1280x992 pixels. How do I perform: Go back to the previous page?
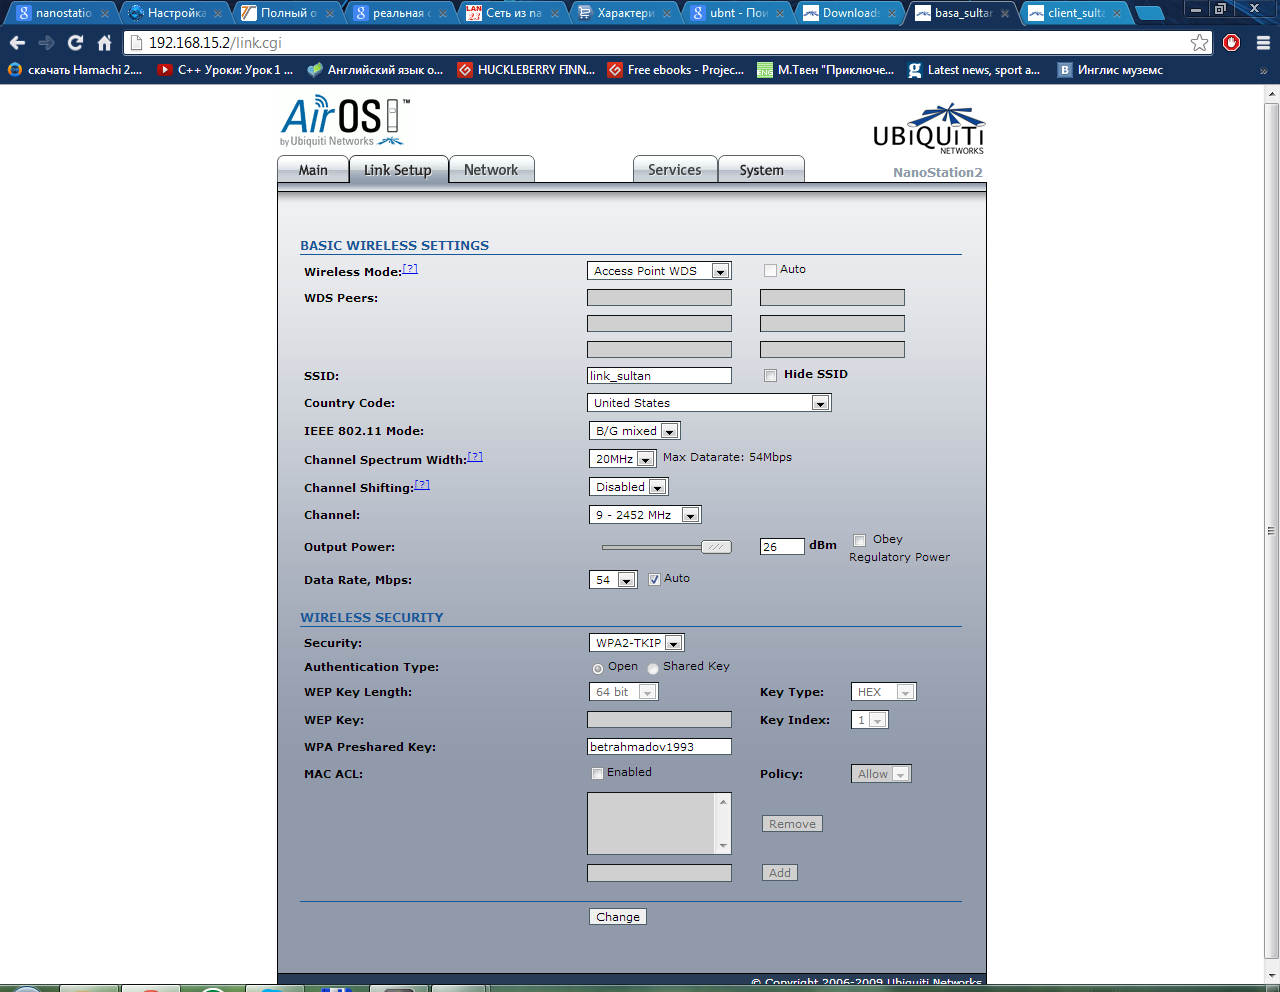coord(17,43)
